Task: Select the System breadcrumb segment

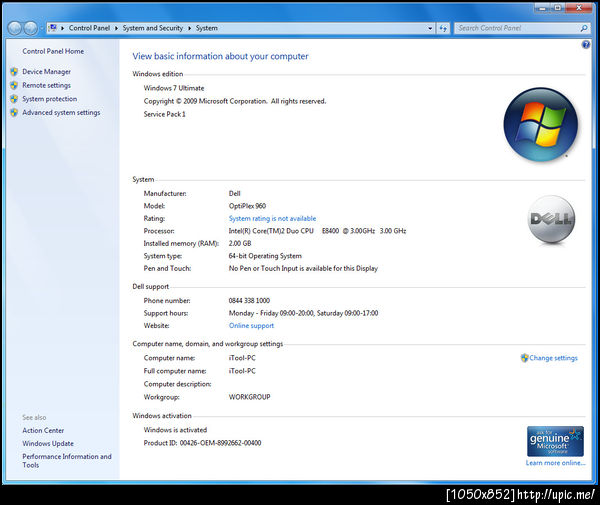Action: (207, 28)
